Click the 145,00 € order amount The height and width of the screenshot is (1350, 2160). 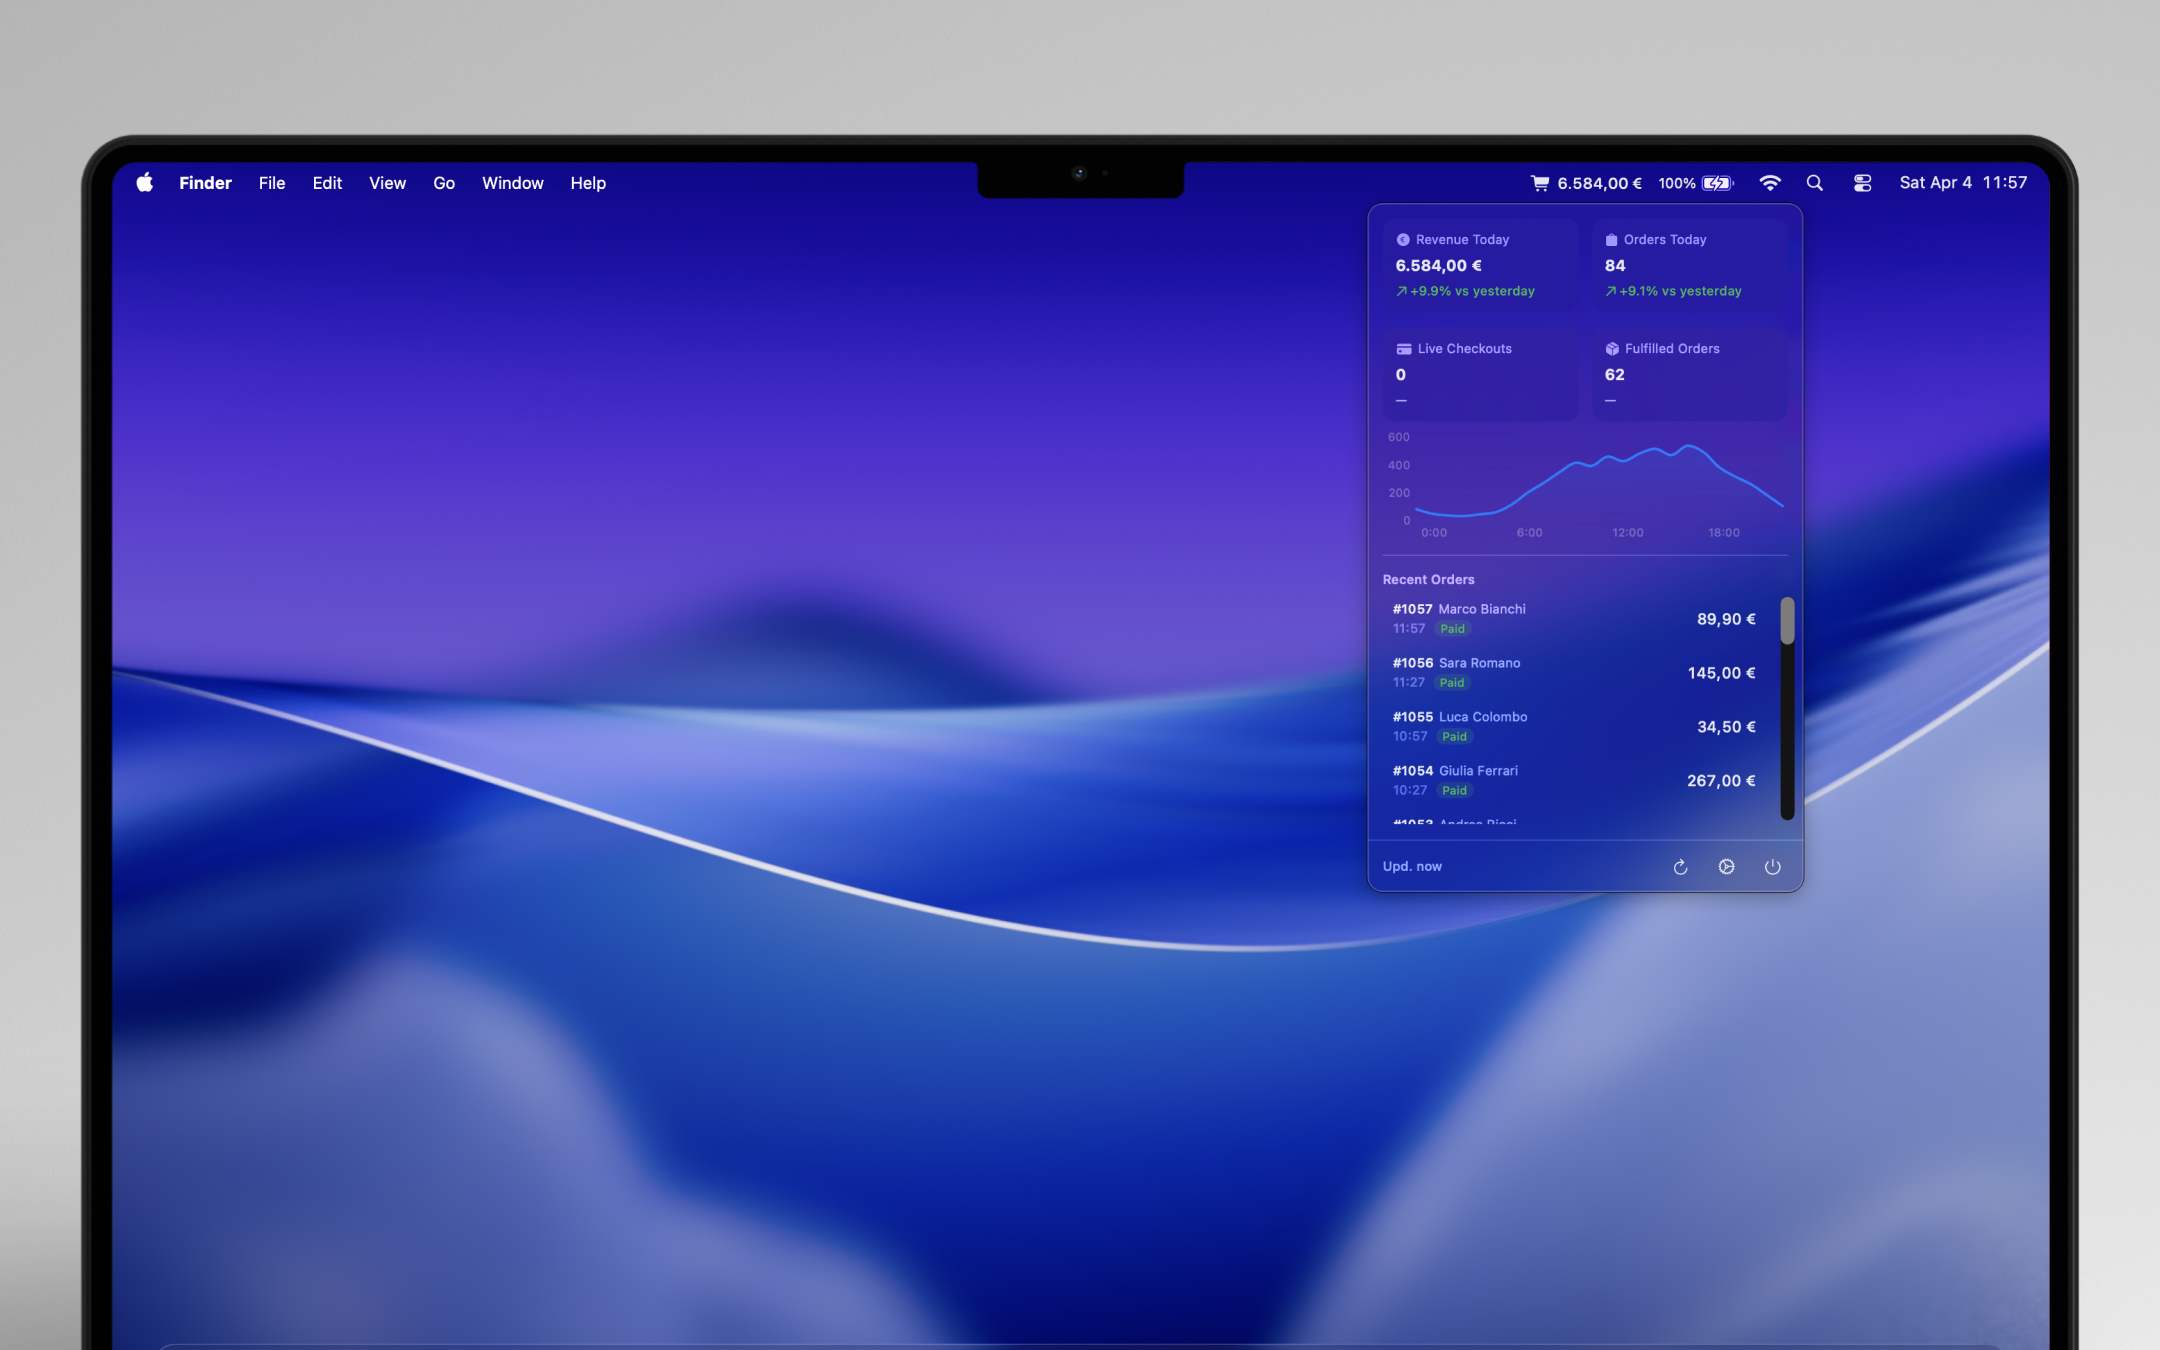tap(1721, 673)
